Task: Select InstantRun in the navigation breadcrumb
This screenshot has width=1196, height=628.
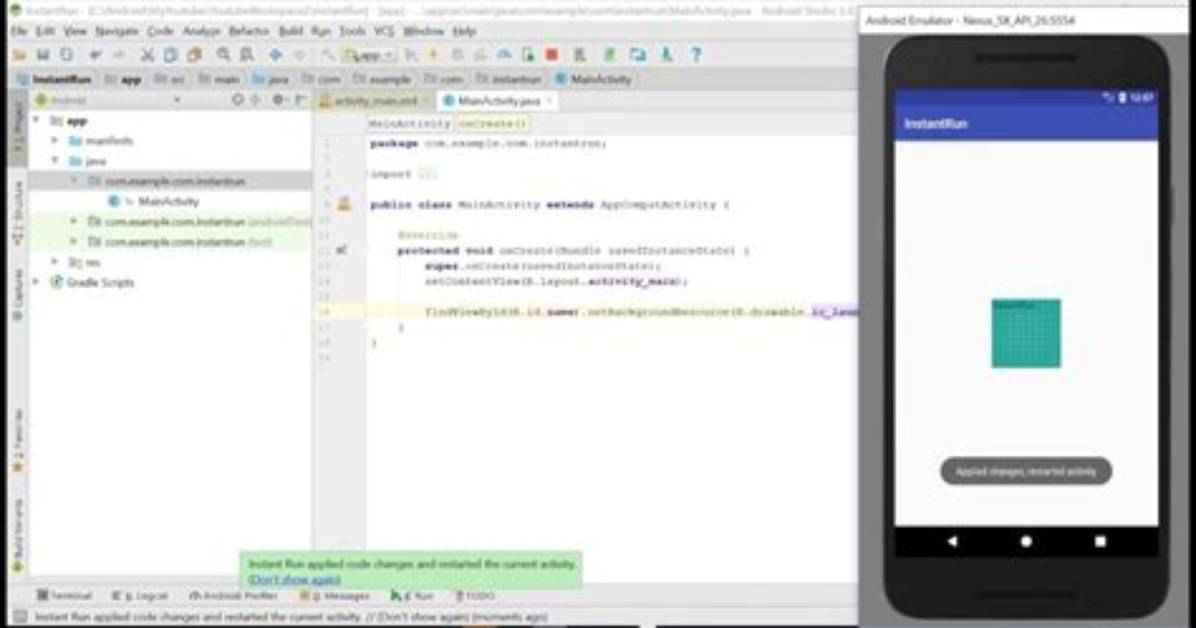Action: [54, 79]
